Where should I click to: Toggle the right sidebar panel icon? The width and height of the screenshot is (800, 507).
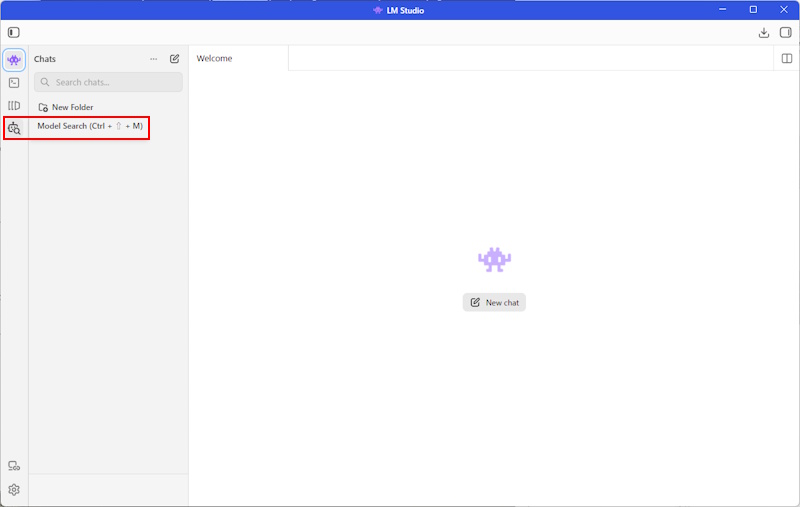(786, 32)
